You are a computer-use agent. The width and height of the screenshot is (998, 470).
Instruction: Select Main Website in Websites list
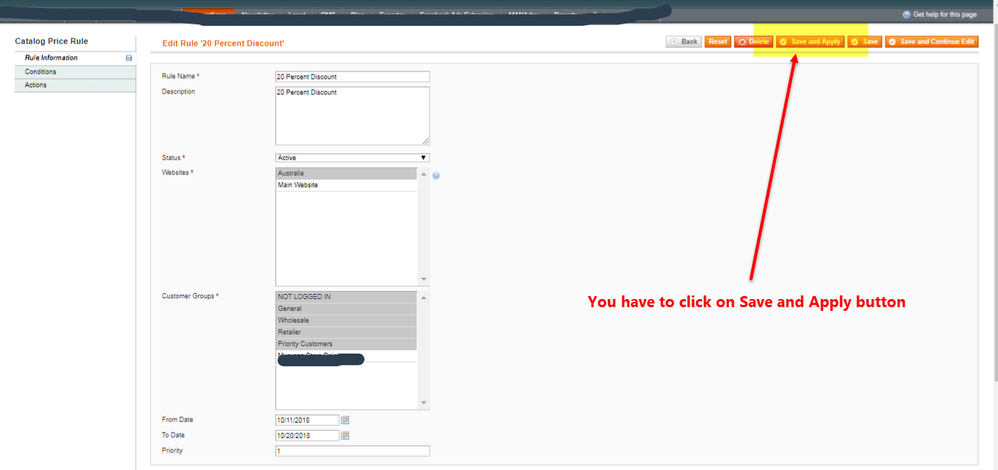(x=298, y=185)
